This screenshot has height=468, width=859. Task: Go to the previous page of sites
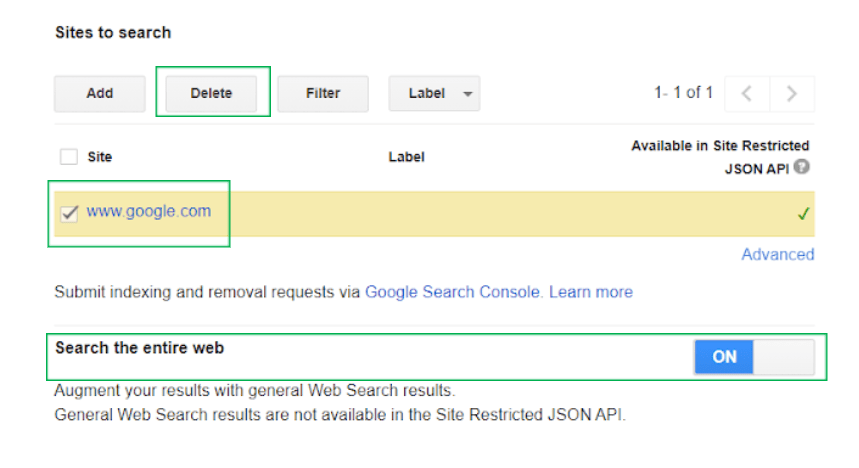(747, 94)
